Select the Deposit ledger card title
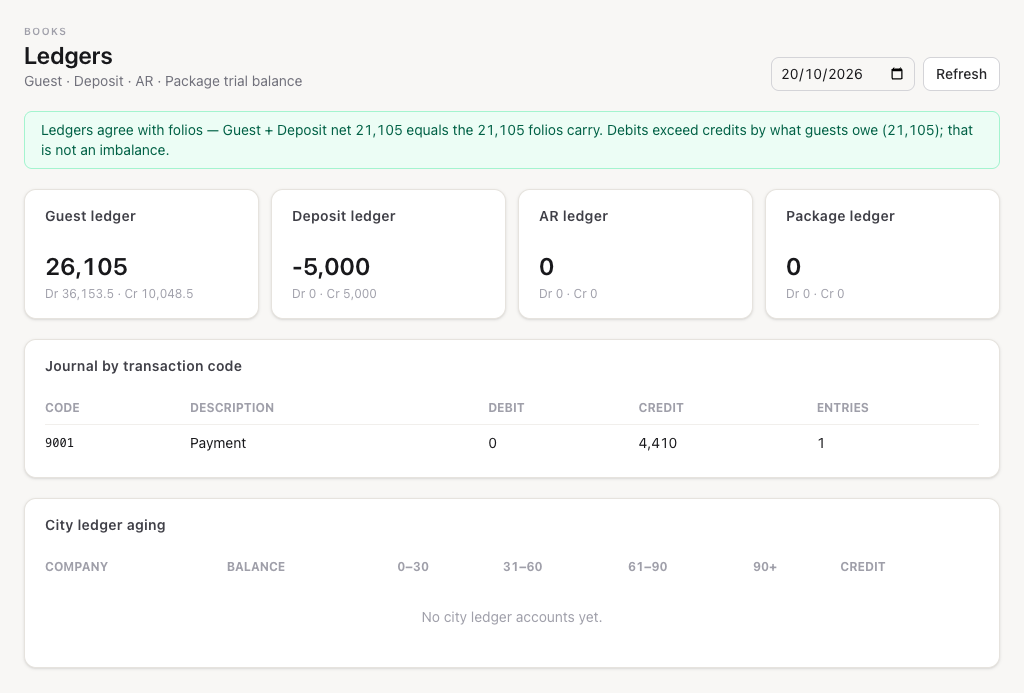Image resolution: width=1024 pixels, height=693 pixels. (x=344, y=216)
